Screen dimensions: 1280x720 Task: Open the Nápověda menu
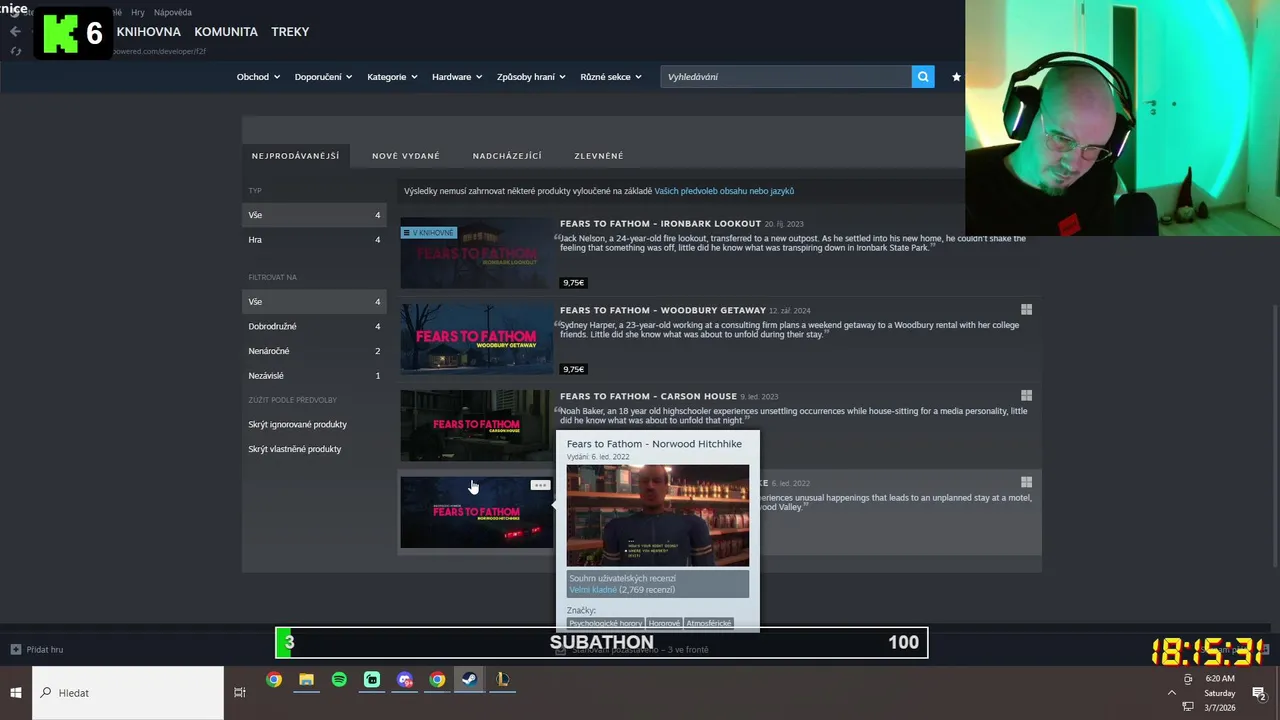pyautogui.click(x=173, y=12)
